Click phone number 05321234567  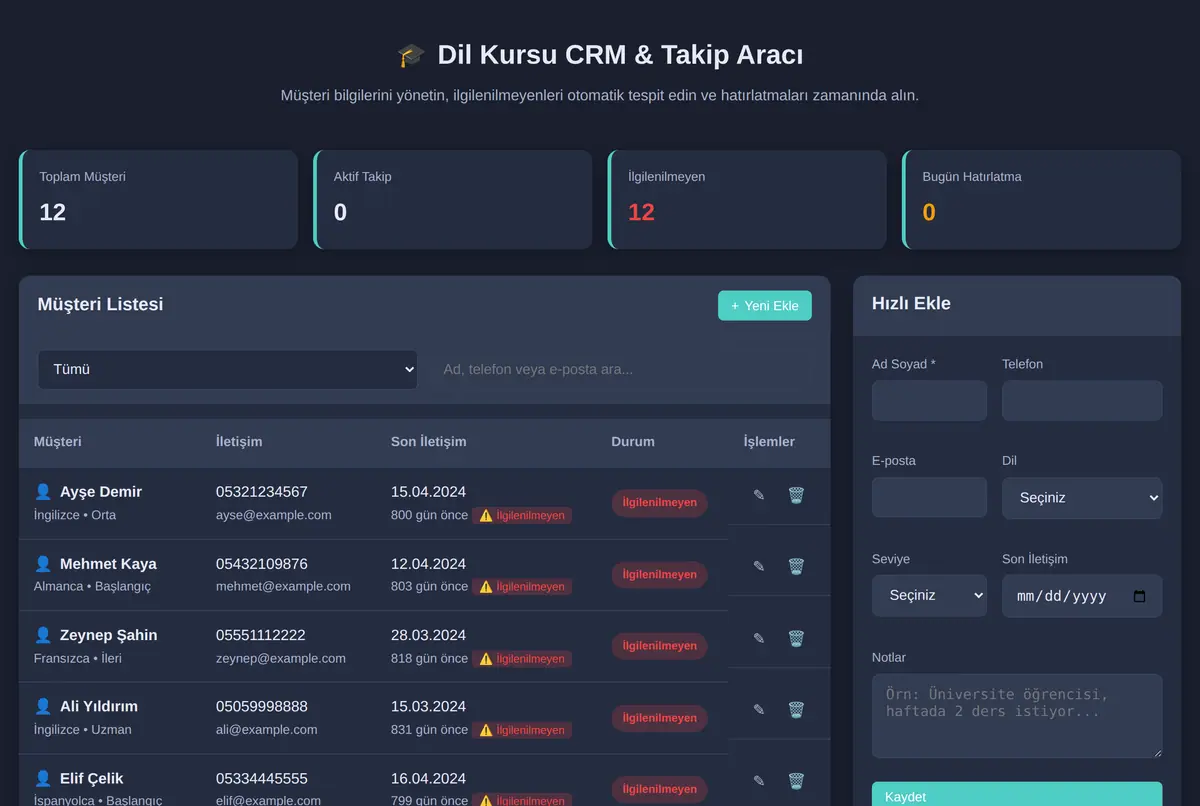click(x=262, y=492)
